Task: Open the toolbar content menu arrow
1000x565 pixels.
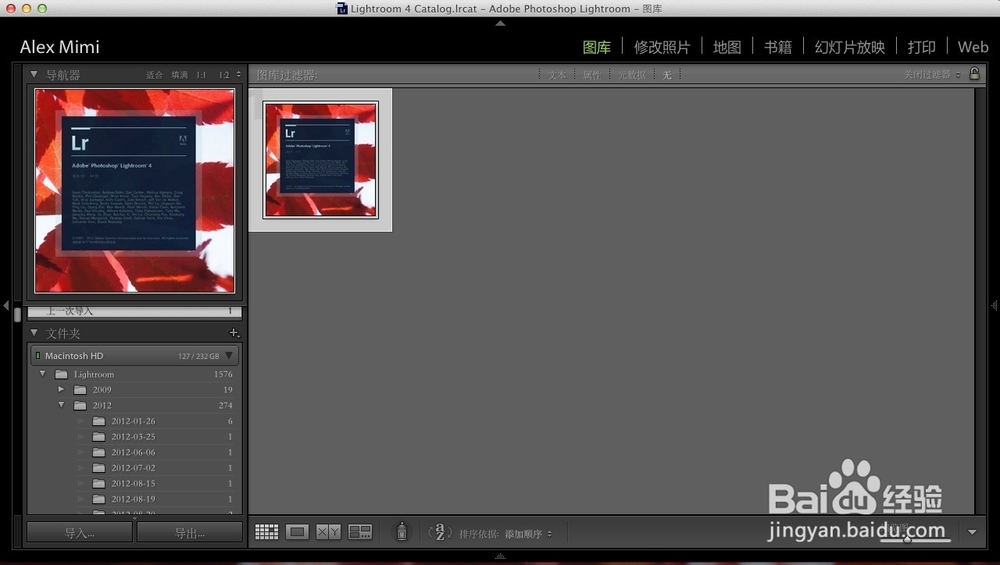Action: pos(972,532)
